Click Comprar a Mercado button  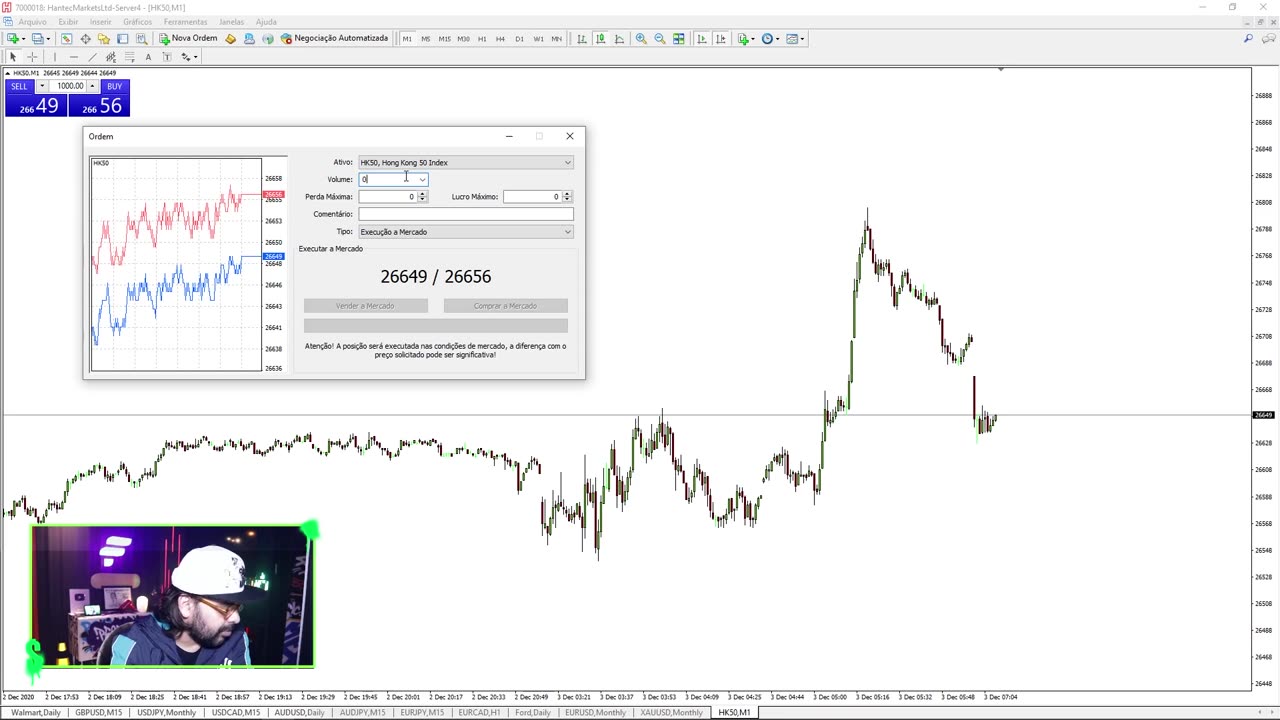click(505, 306)
